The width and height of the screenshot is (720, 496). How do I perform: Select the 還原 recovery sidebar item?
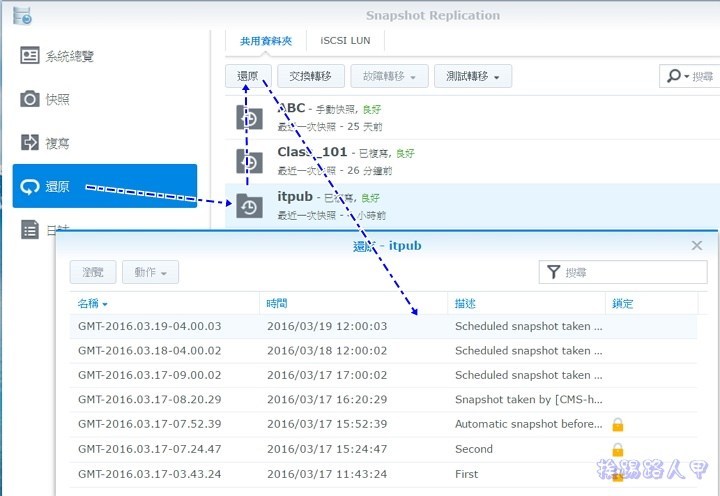pos(105,186)
